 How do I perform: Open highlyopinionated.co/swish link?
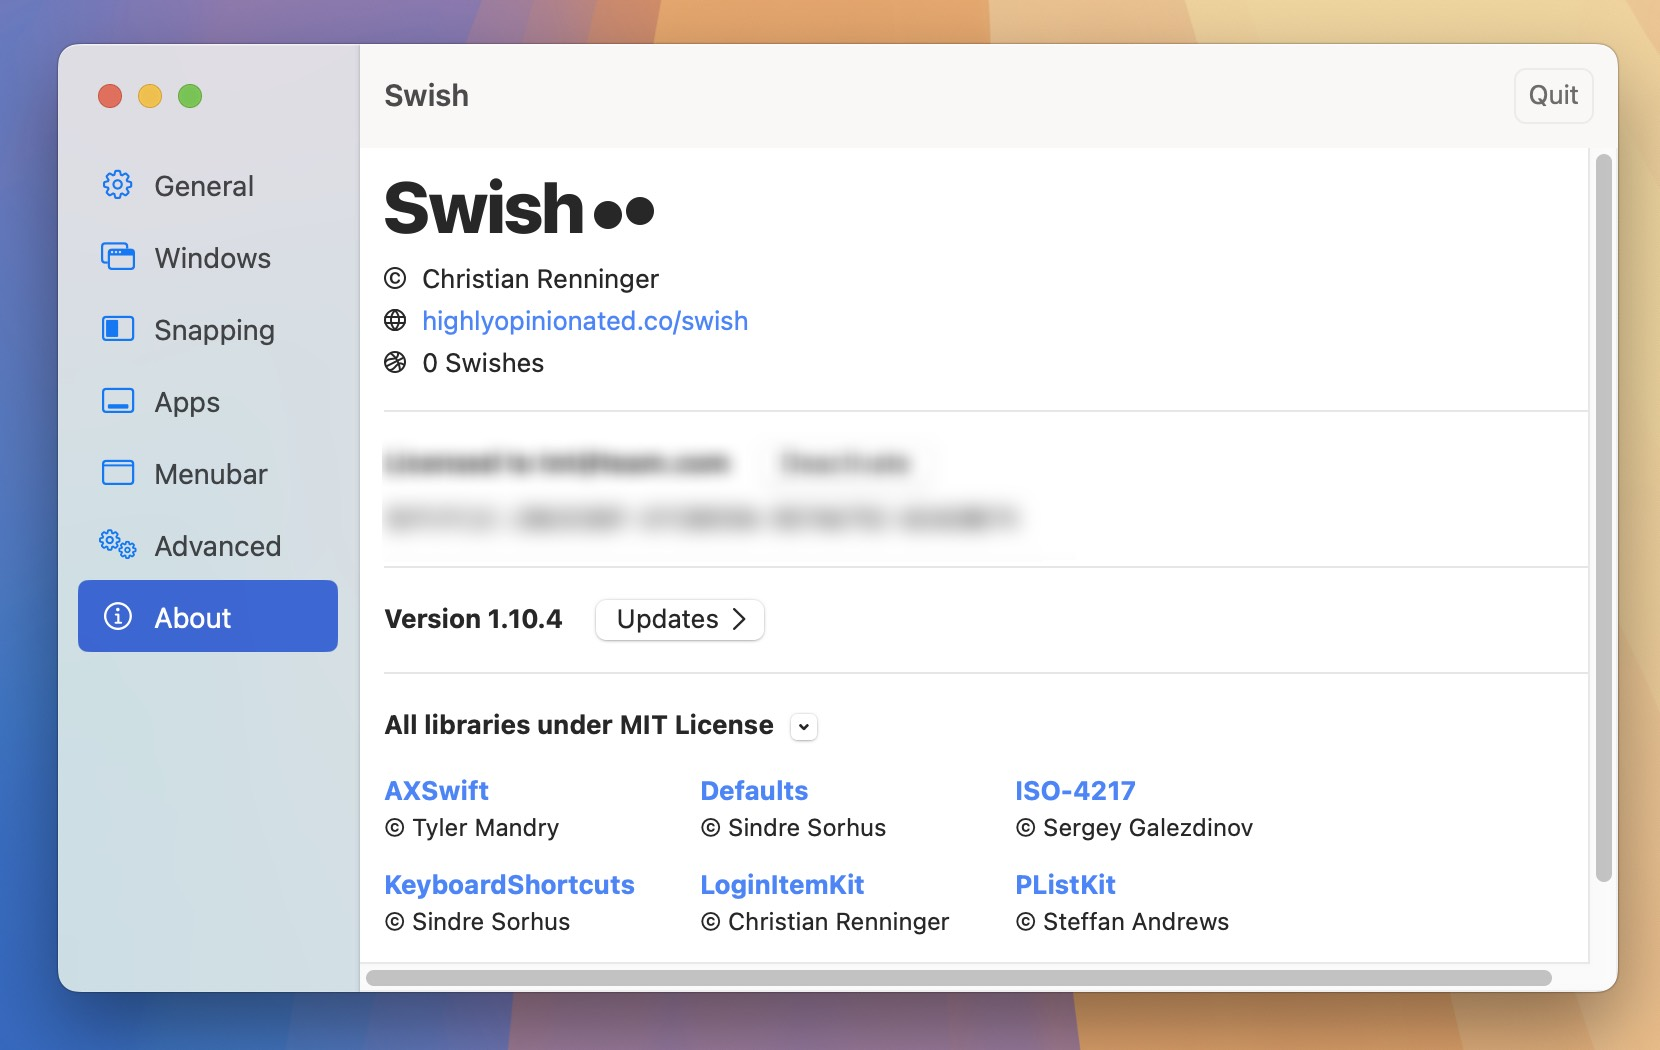585,320
